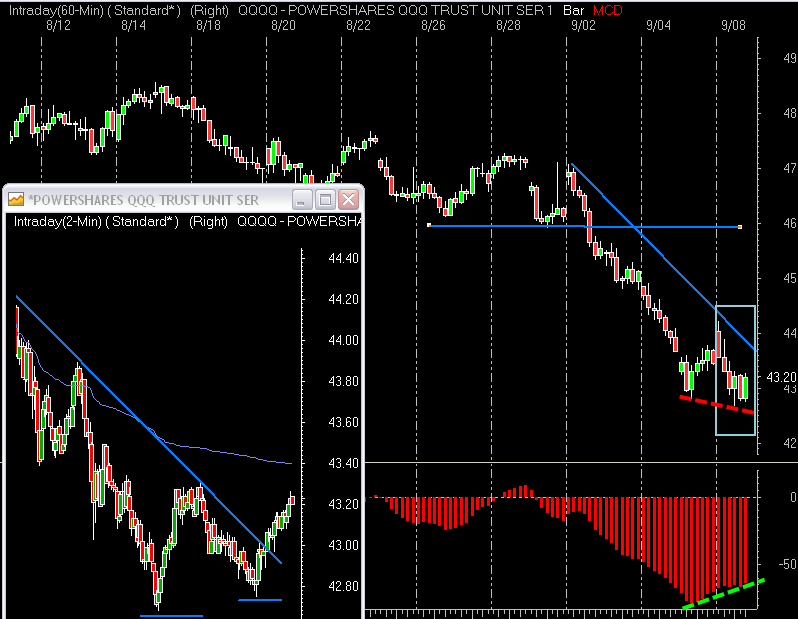Click the 43.40 price label in popup
This screenshot has width=798, height=619.
344,463
